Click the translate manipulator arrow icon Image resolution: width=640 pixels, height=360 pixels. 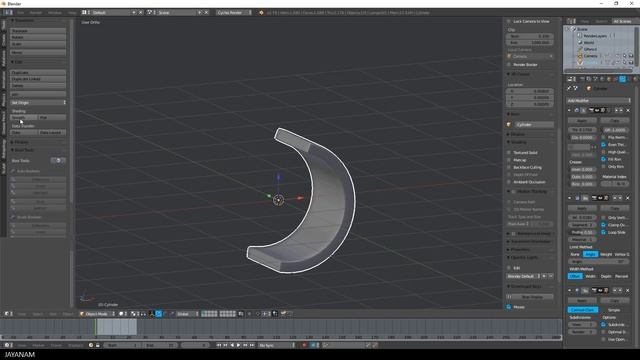point(159,314)
